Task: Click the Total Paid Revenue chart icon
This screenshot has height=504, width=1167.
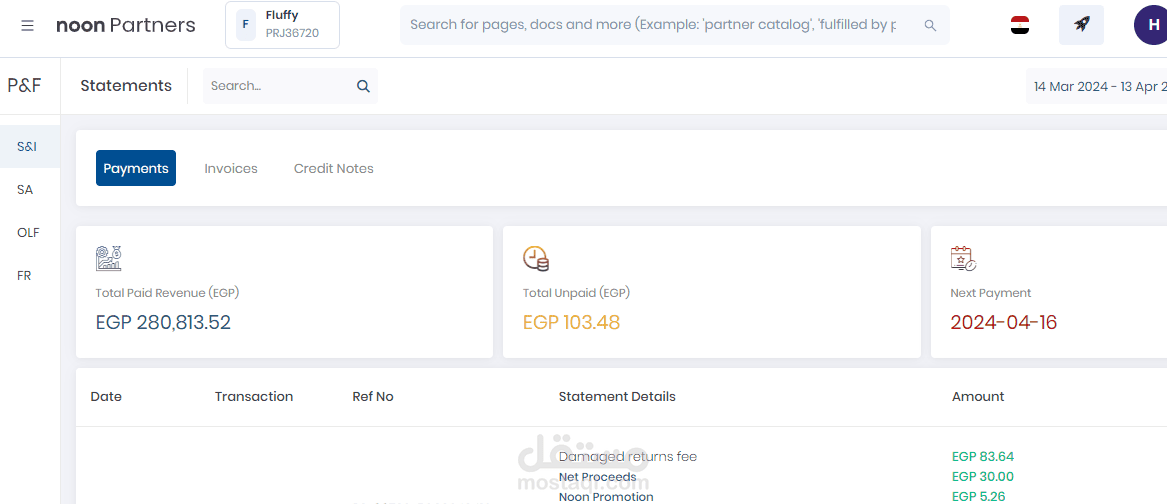Action: (109, 258)
